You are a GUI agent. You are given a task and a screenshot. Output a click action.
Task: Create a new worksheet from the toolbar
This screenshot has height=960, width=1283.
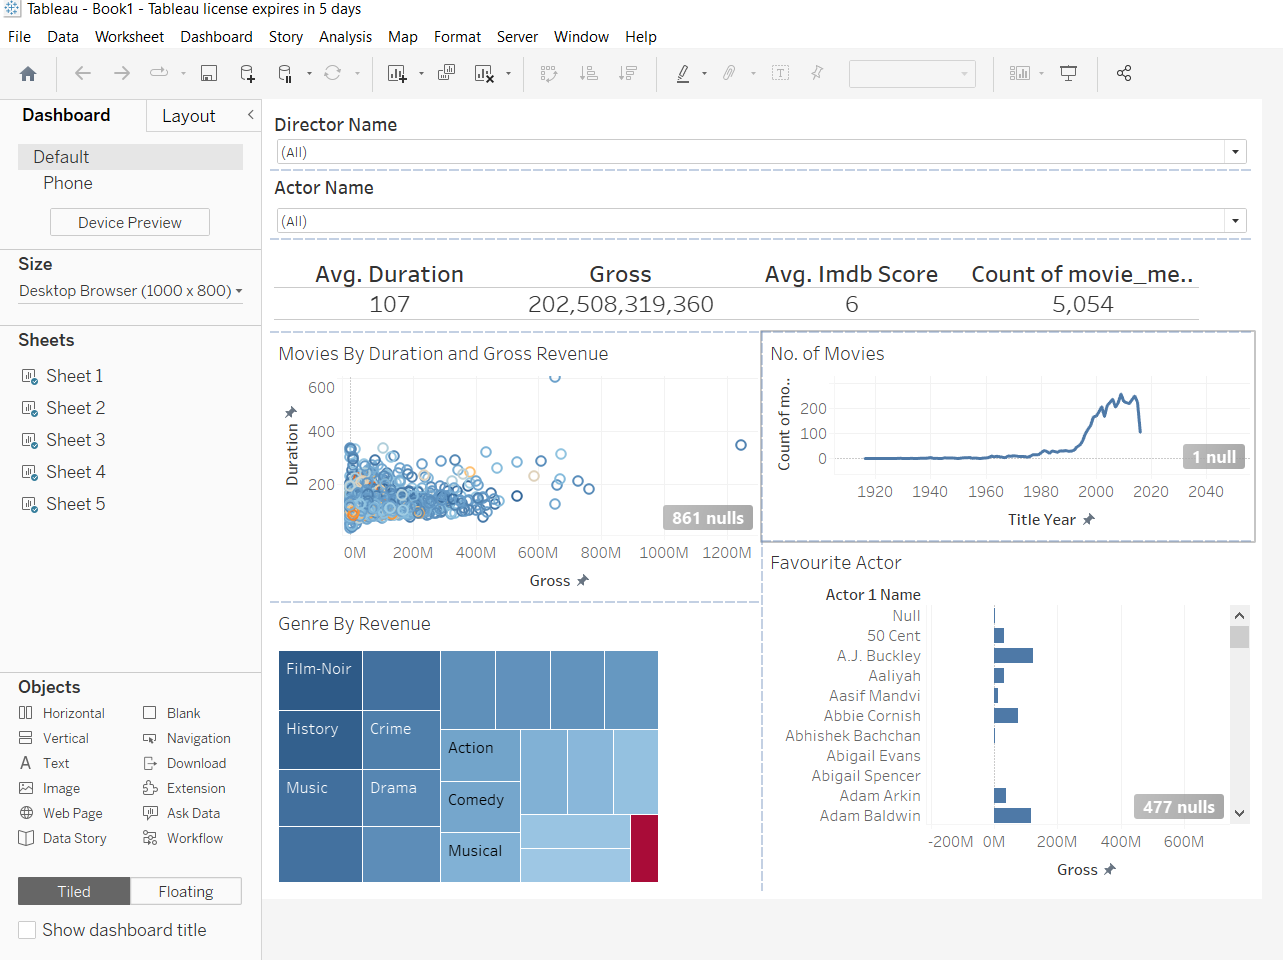(x=397, y=73)
